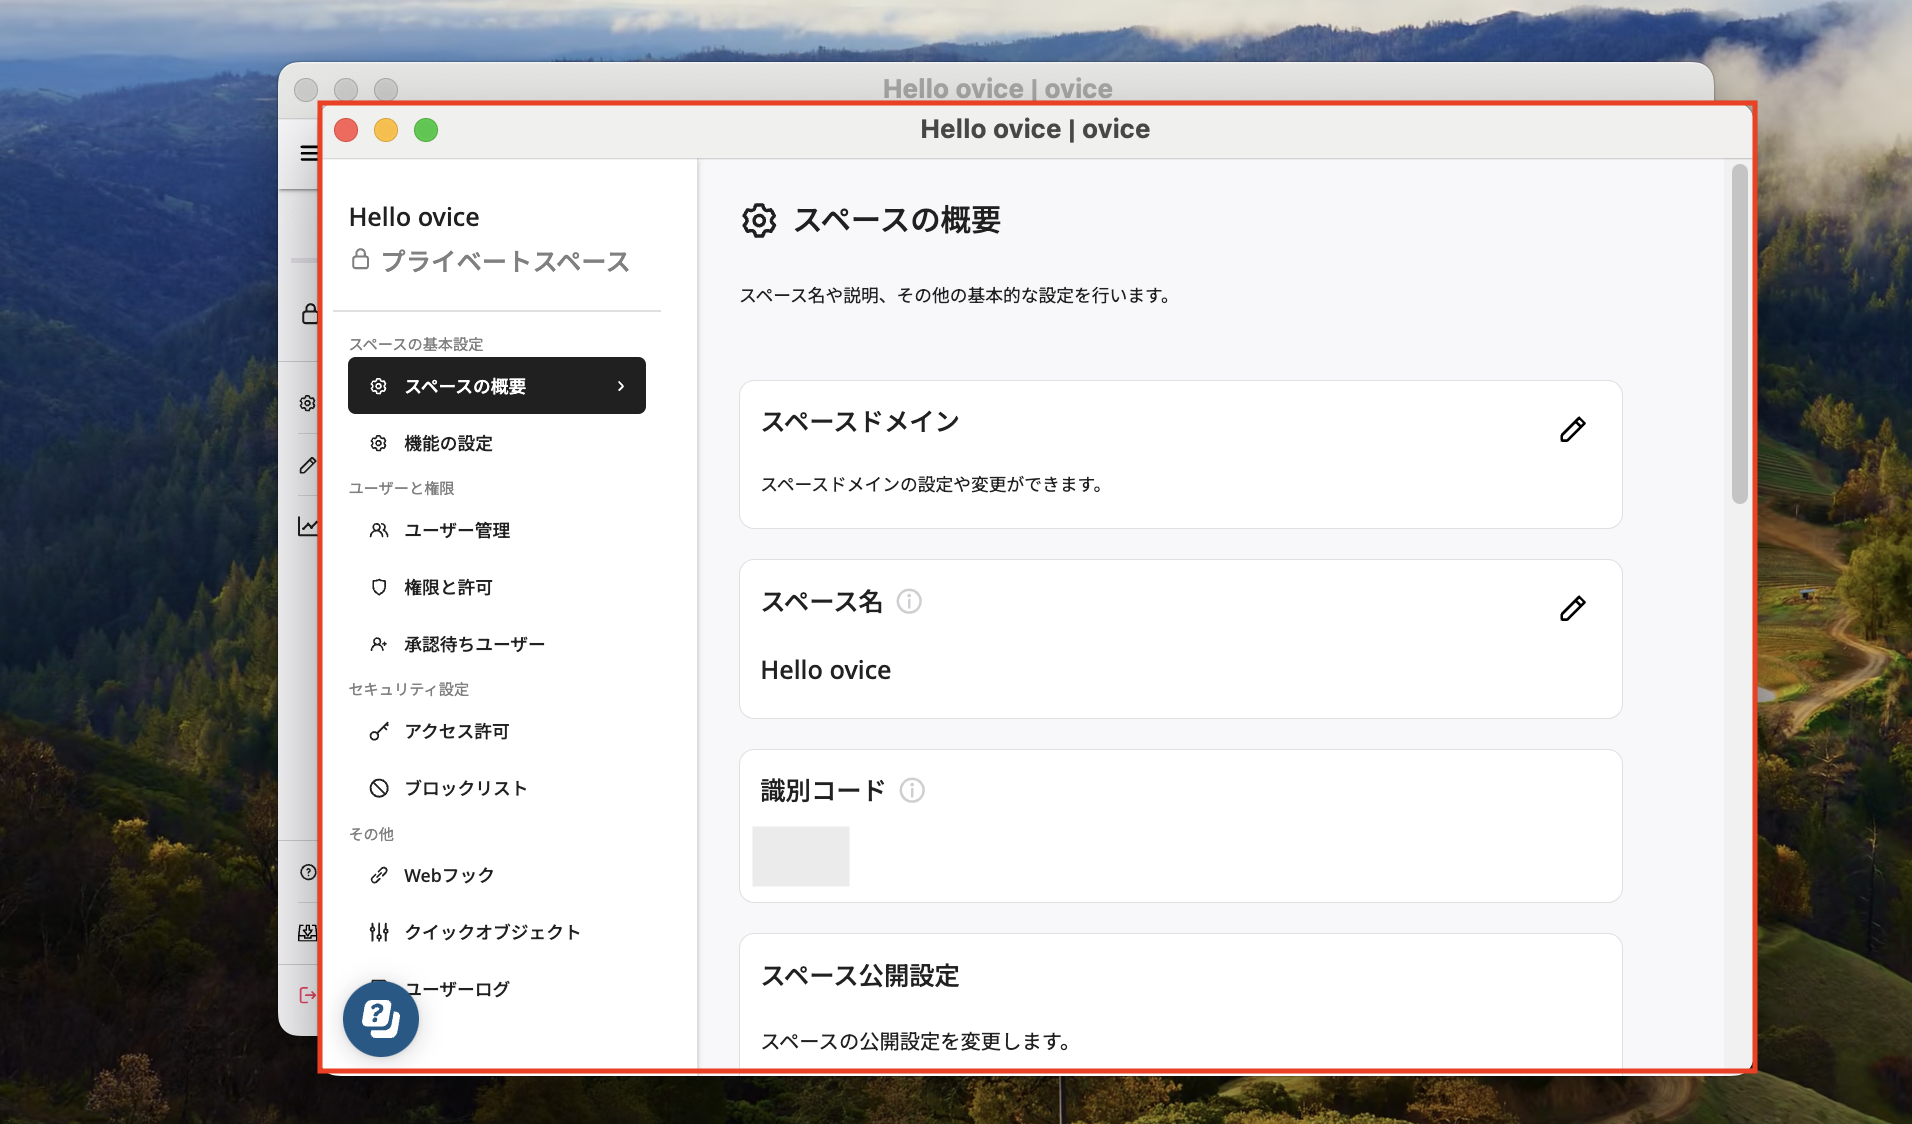Click the info icon next to スペース名
This screenshot has height=1124, width=1912.
[909, 601]
